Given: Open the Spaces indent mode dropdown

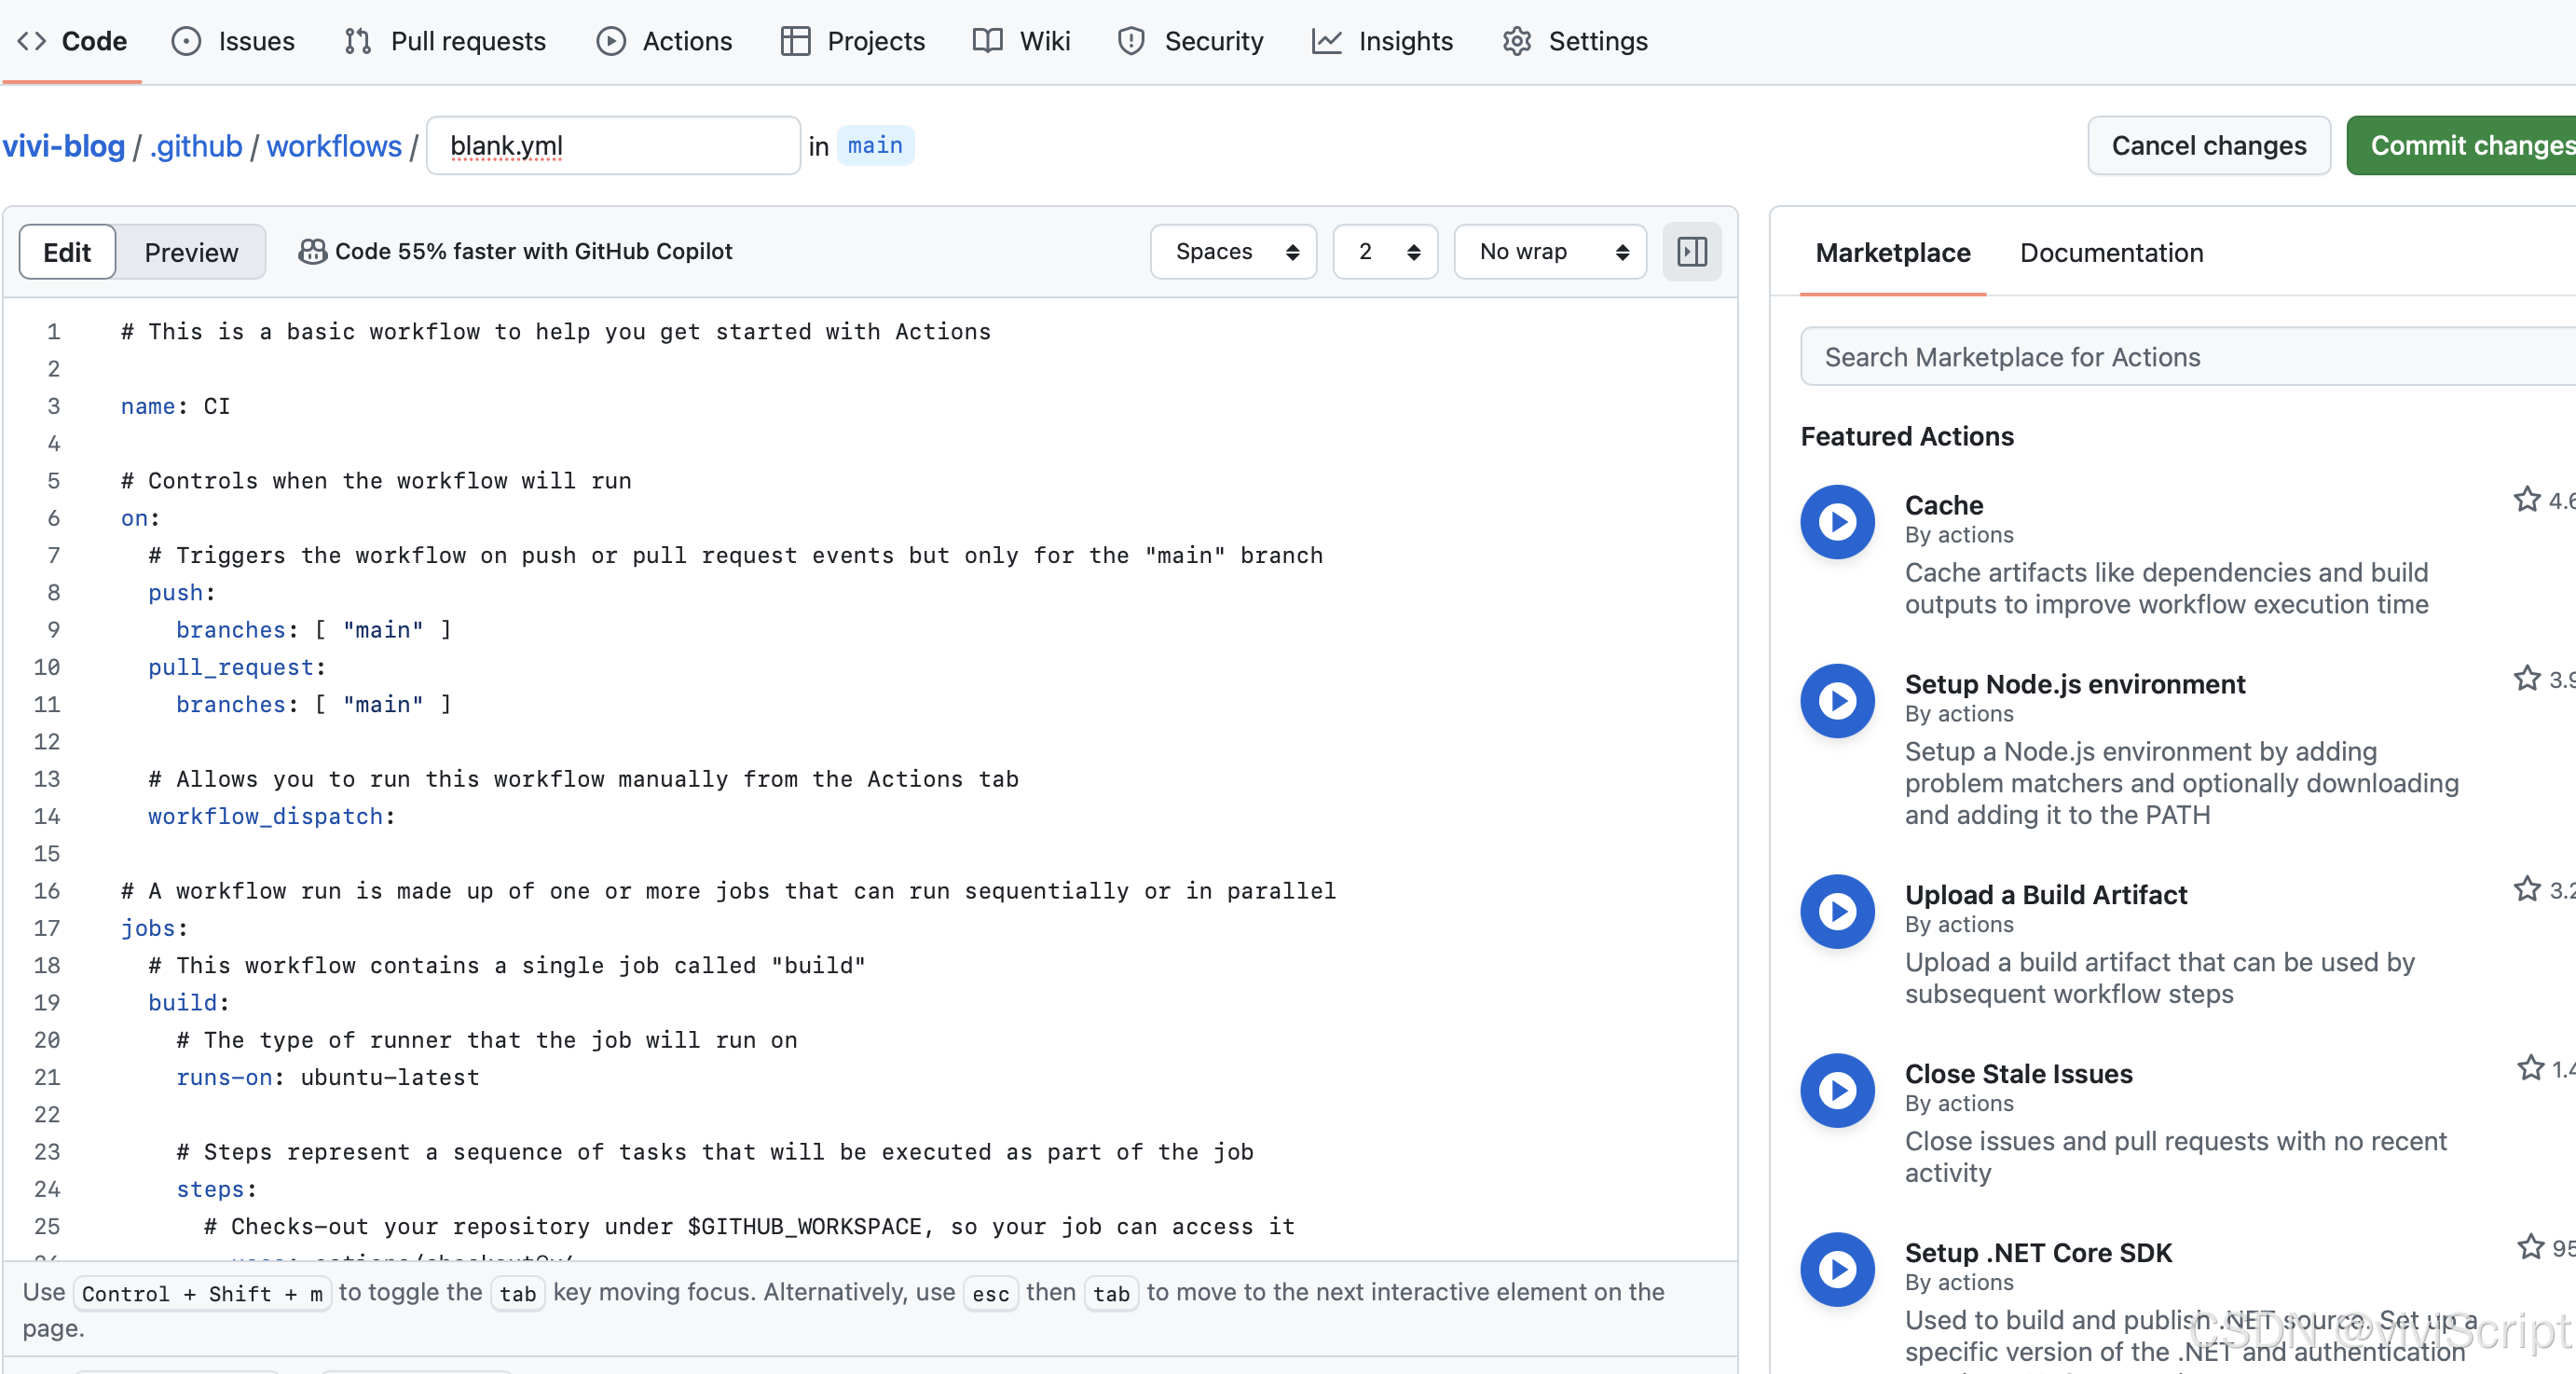Looking at the screenshot, I should (x=1234, y=252).
